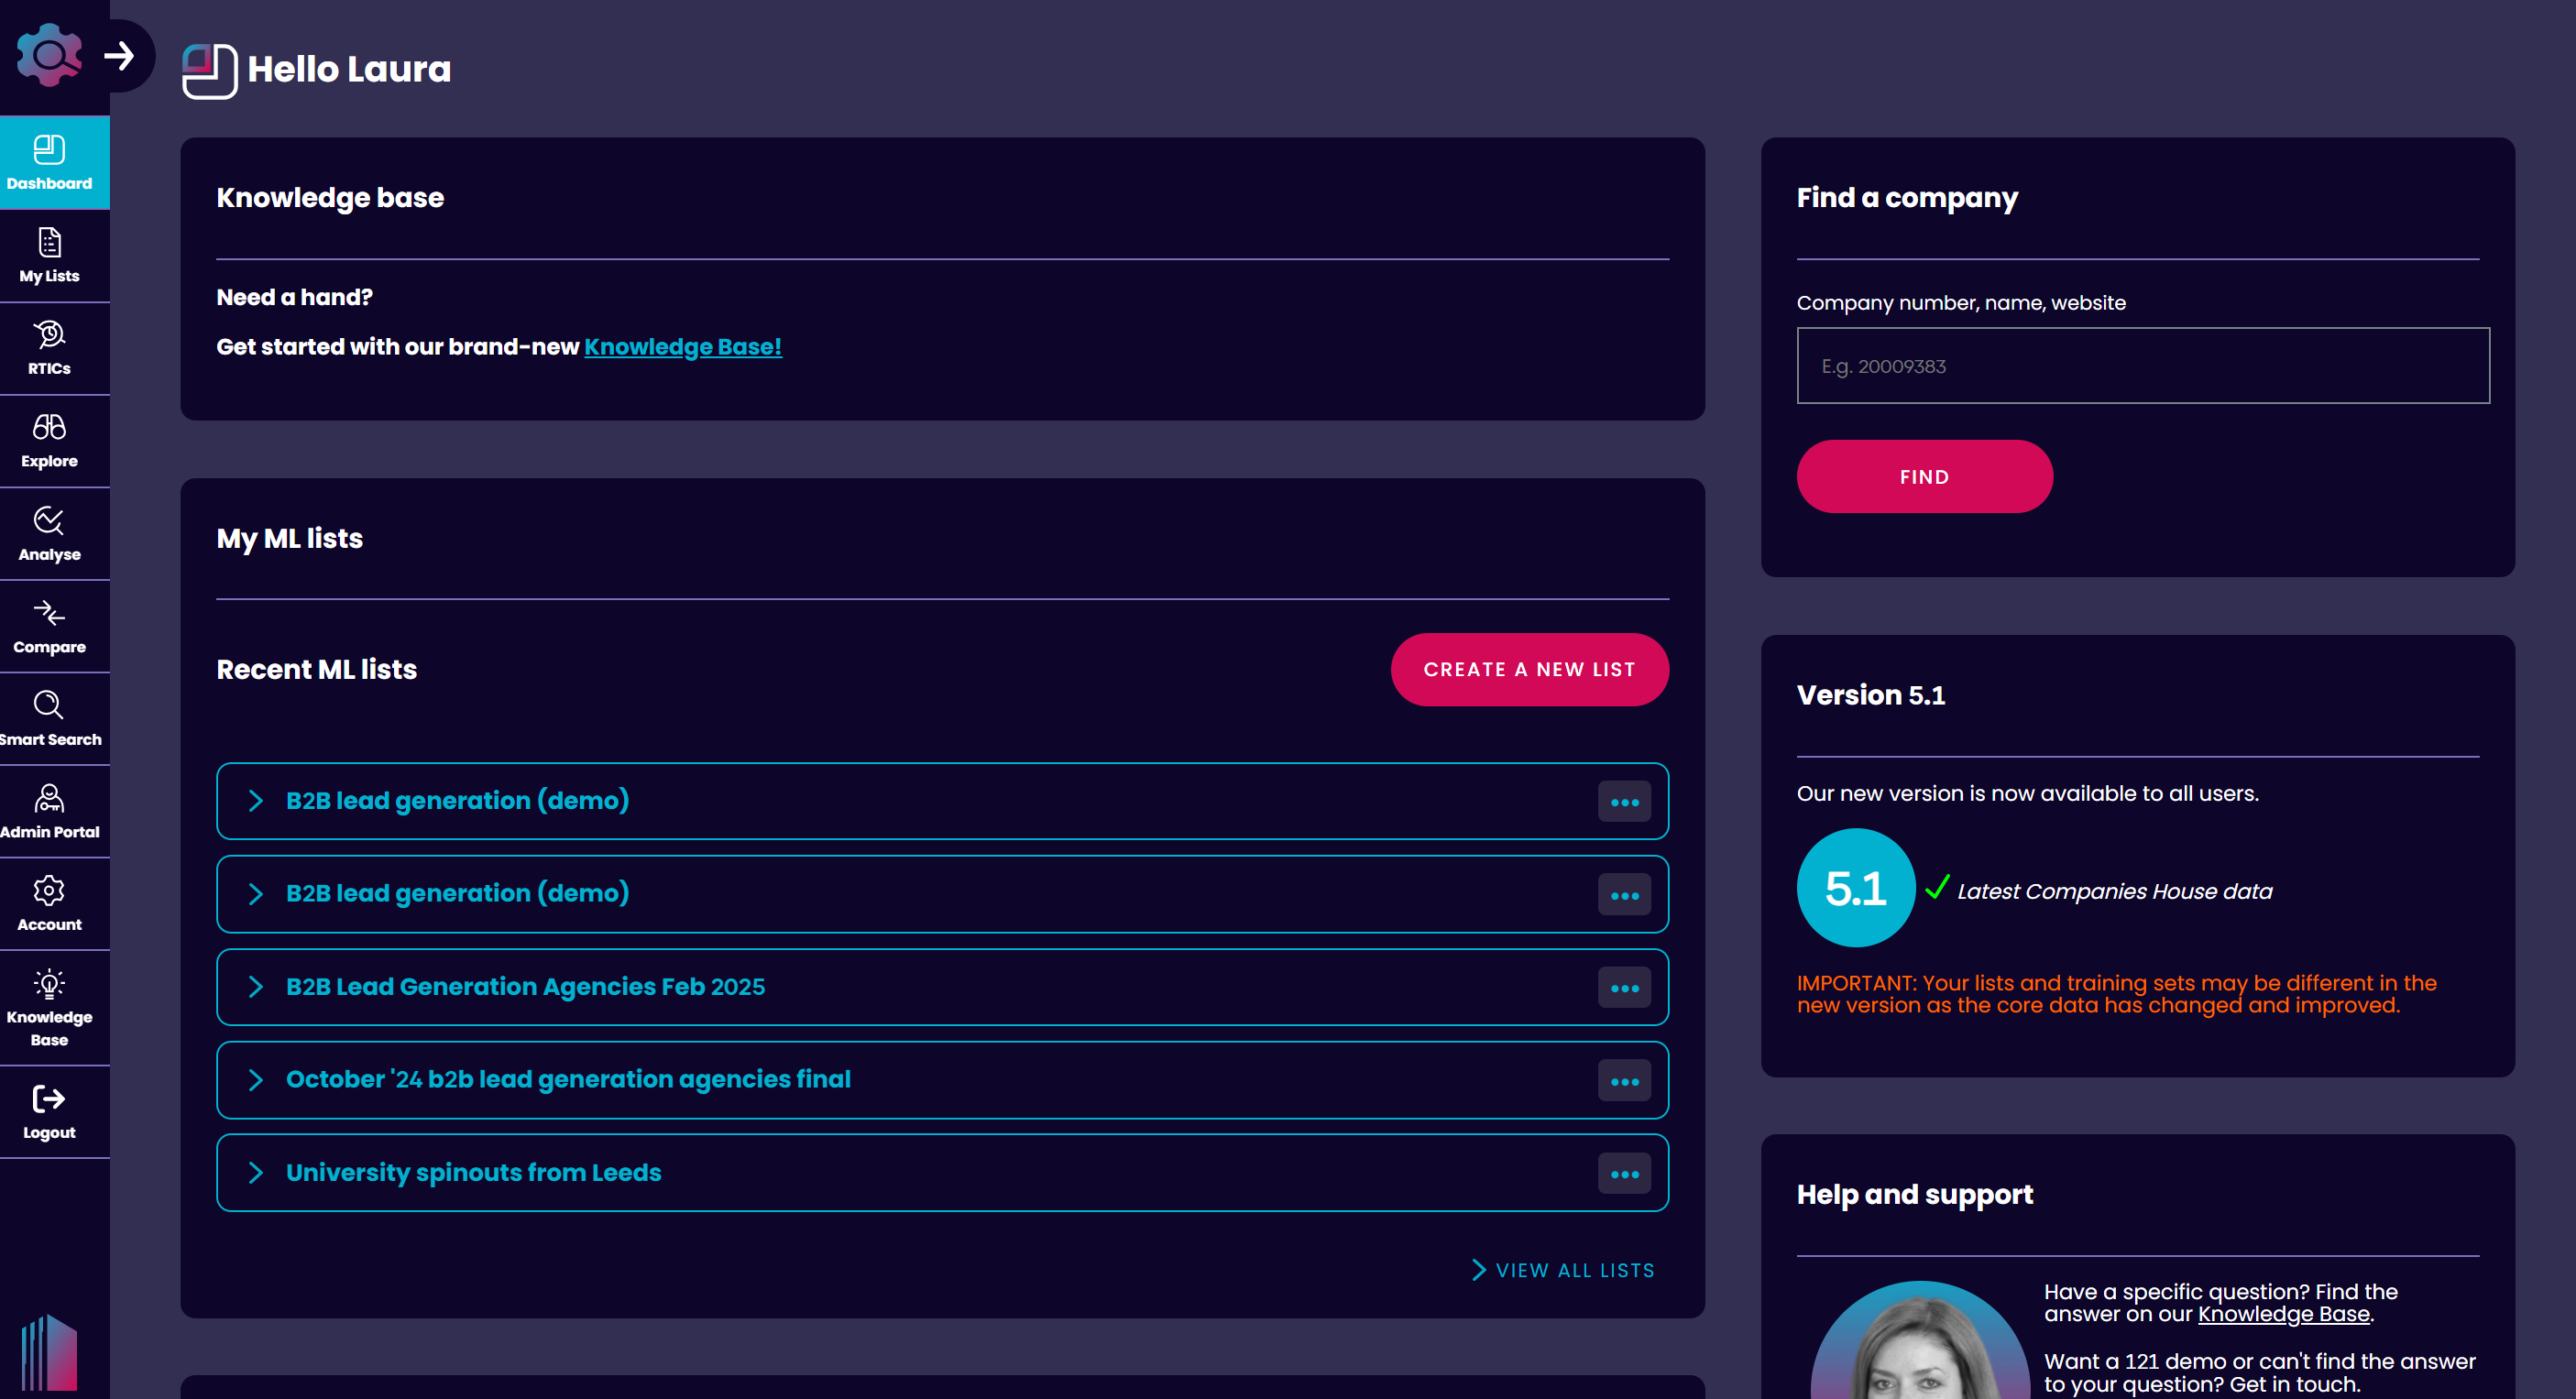
Task: Open options for October '24 b2b list
Action: (1624, 1081)
